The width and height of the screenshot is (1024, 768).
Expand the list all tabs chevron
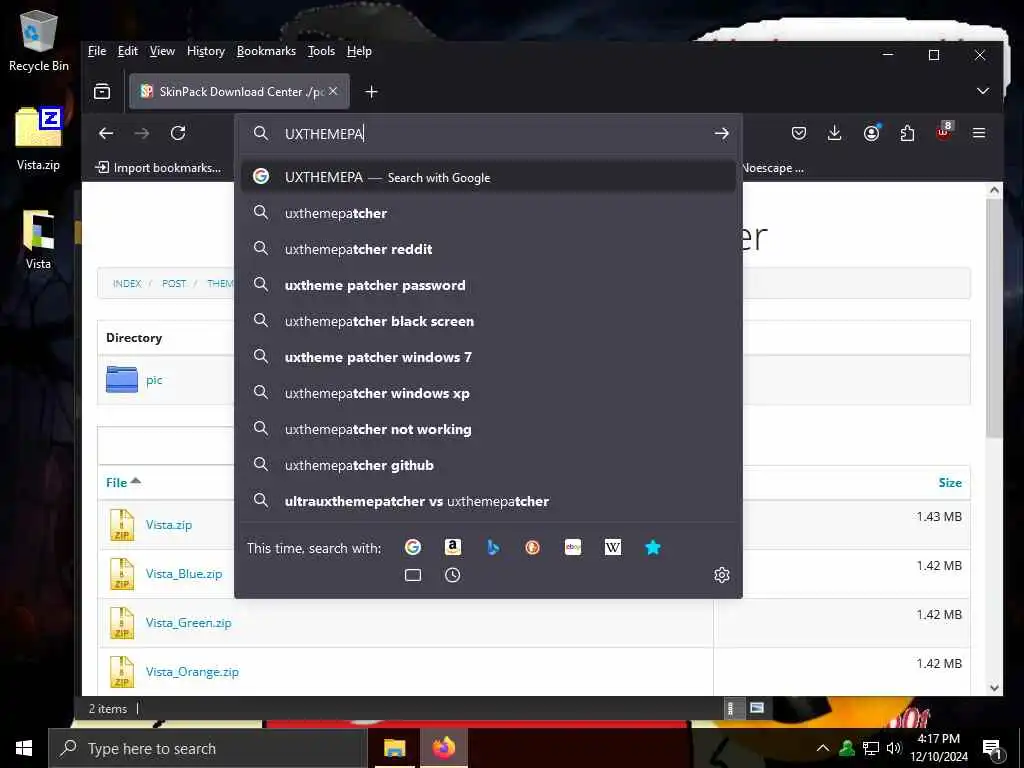(983, 91)
